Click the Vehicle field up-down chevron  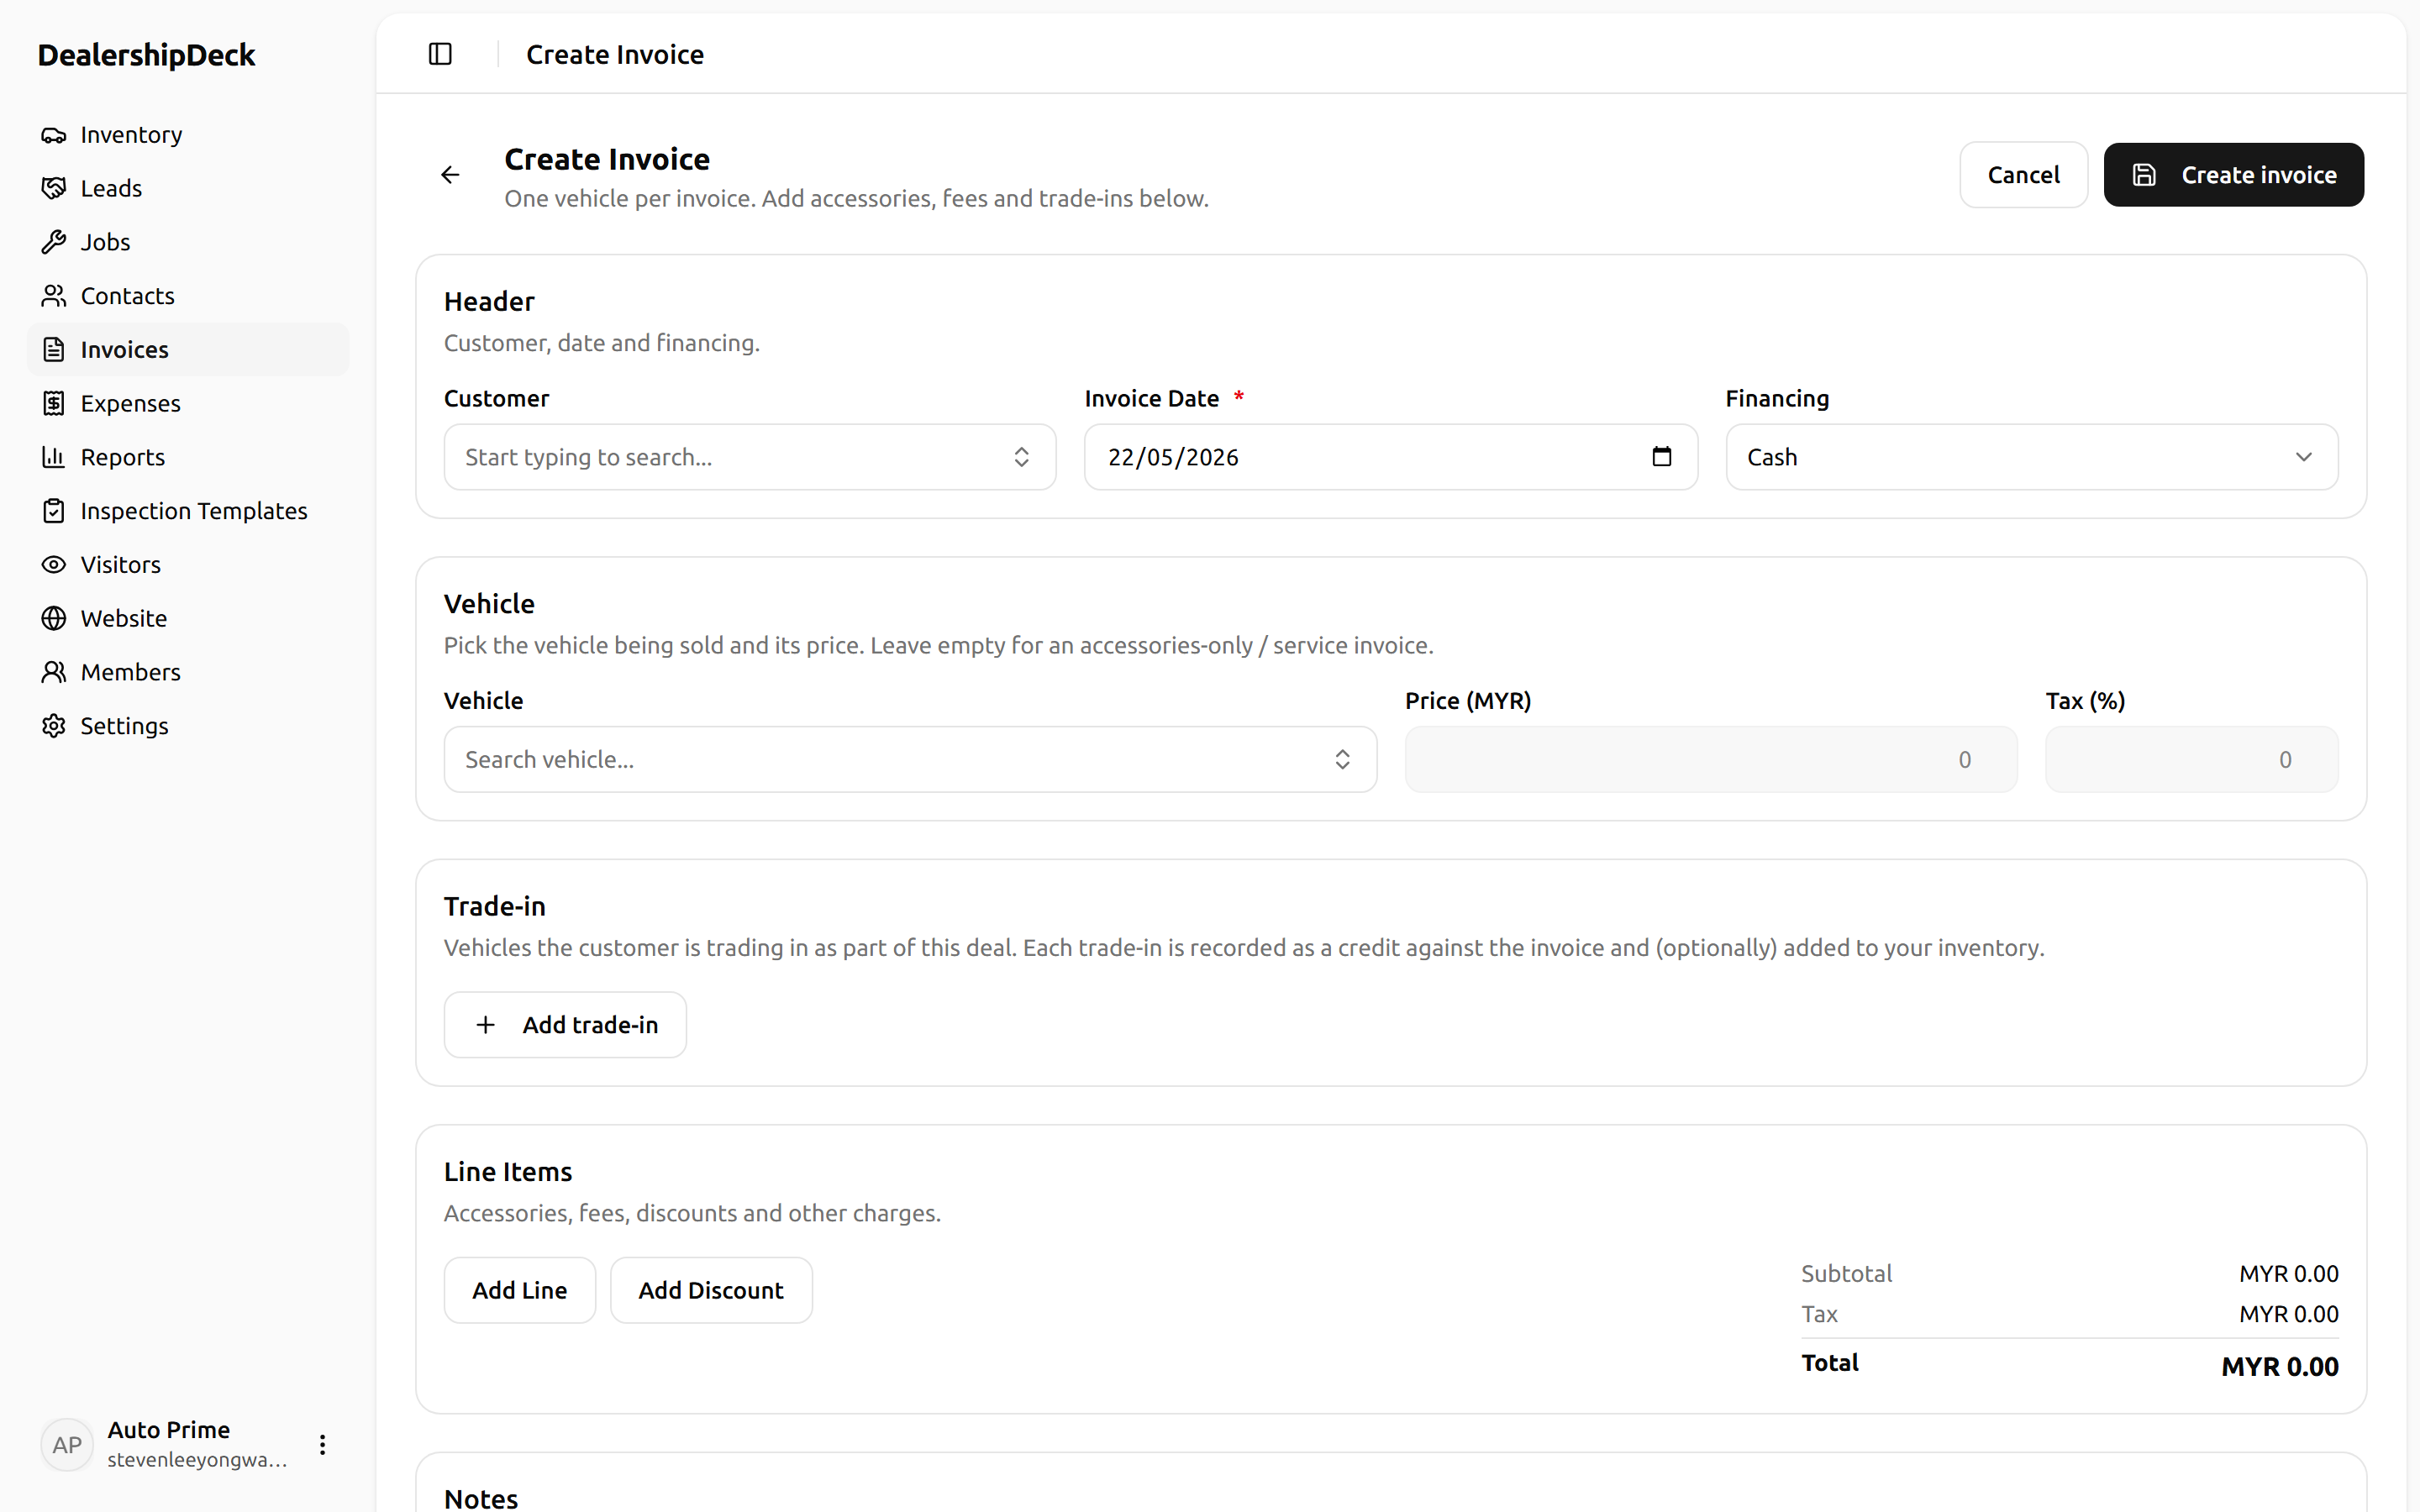[x=1342, y=759]
